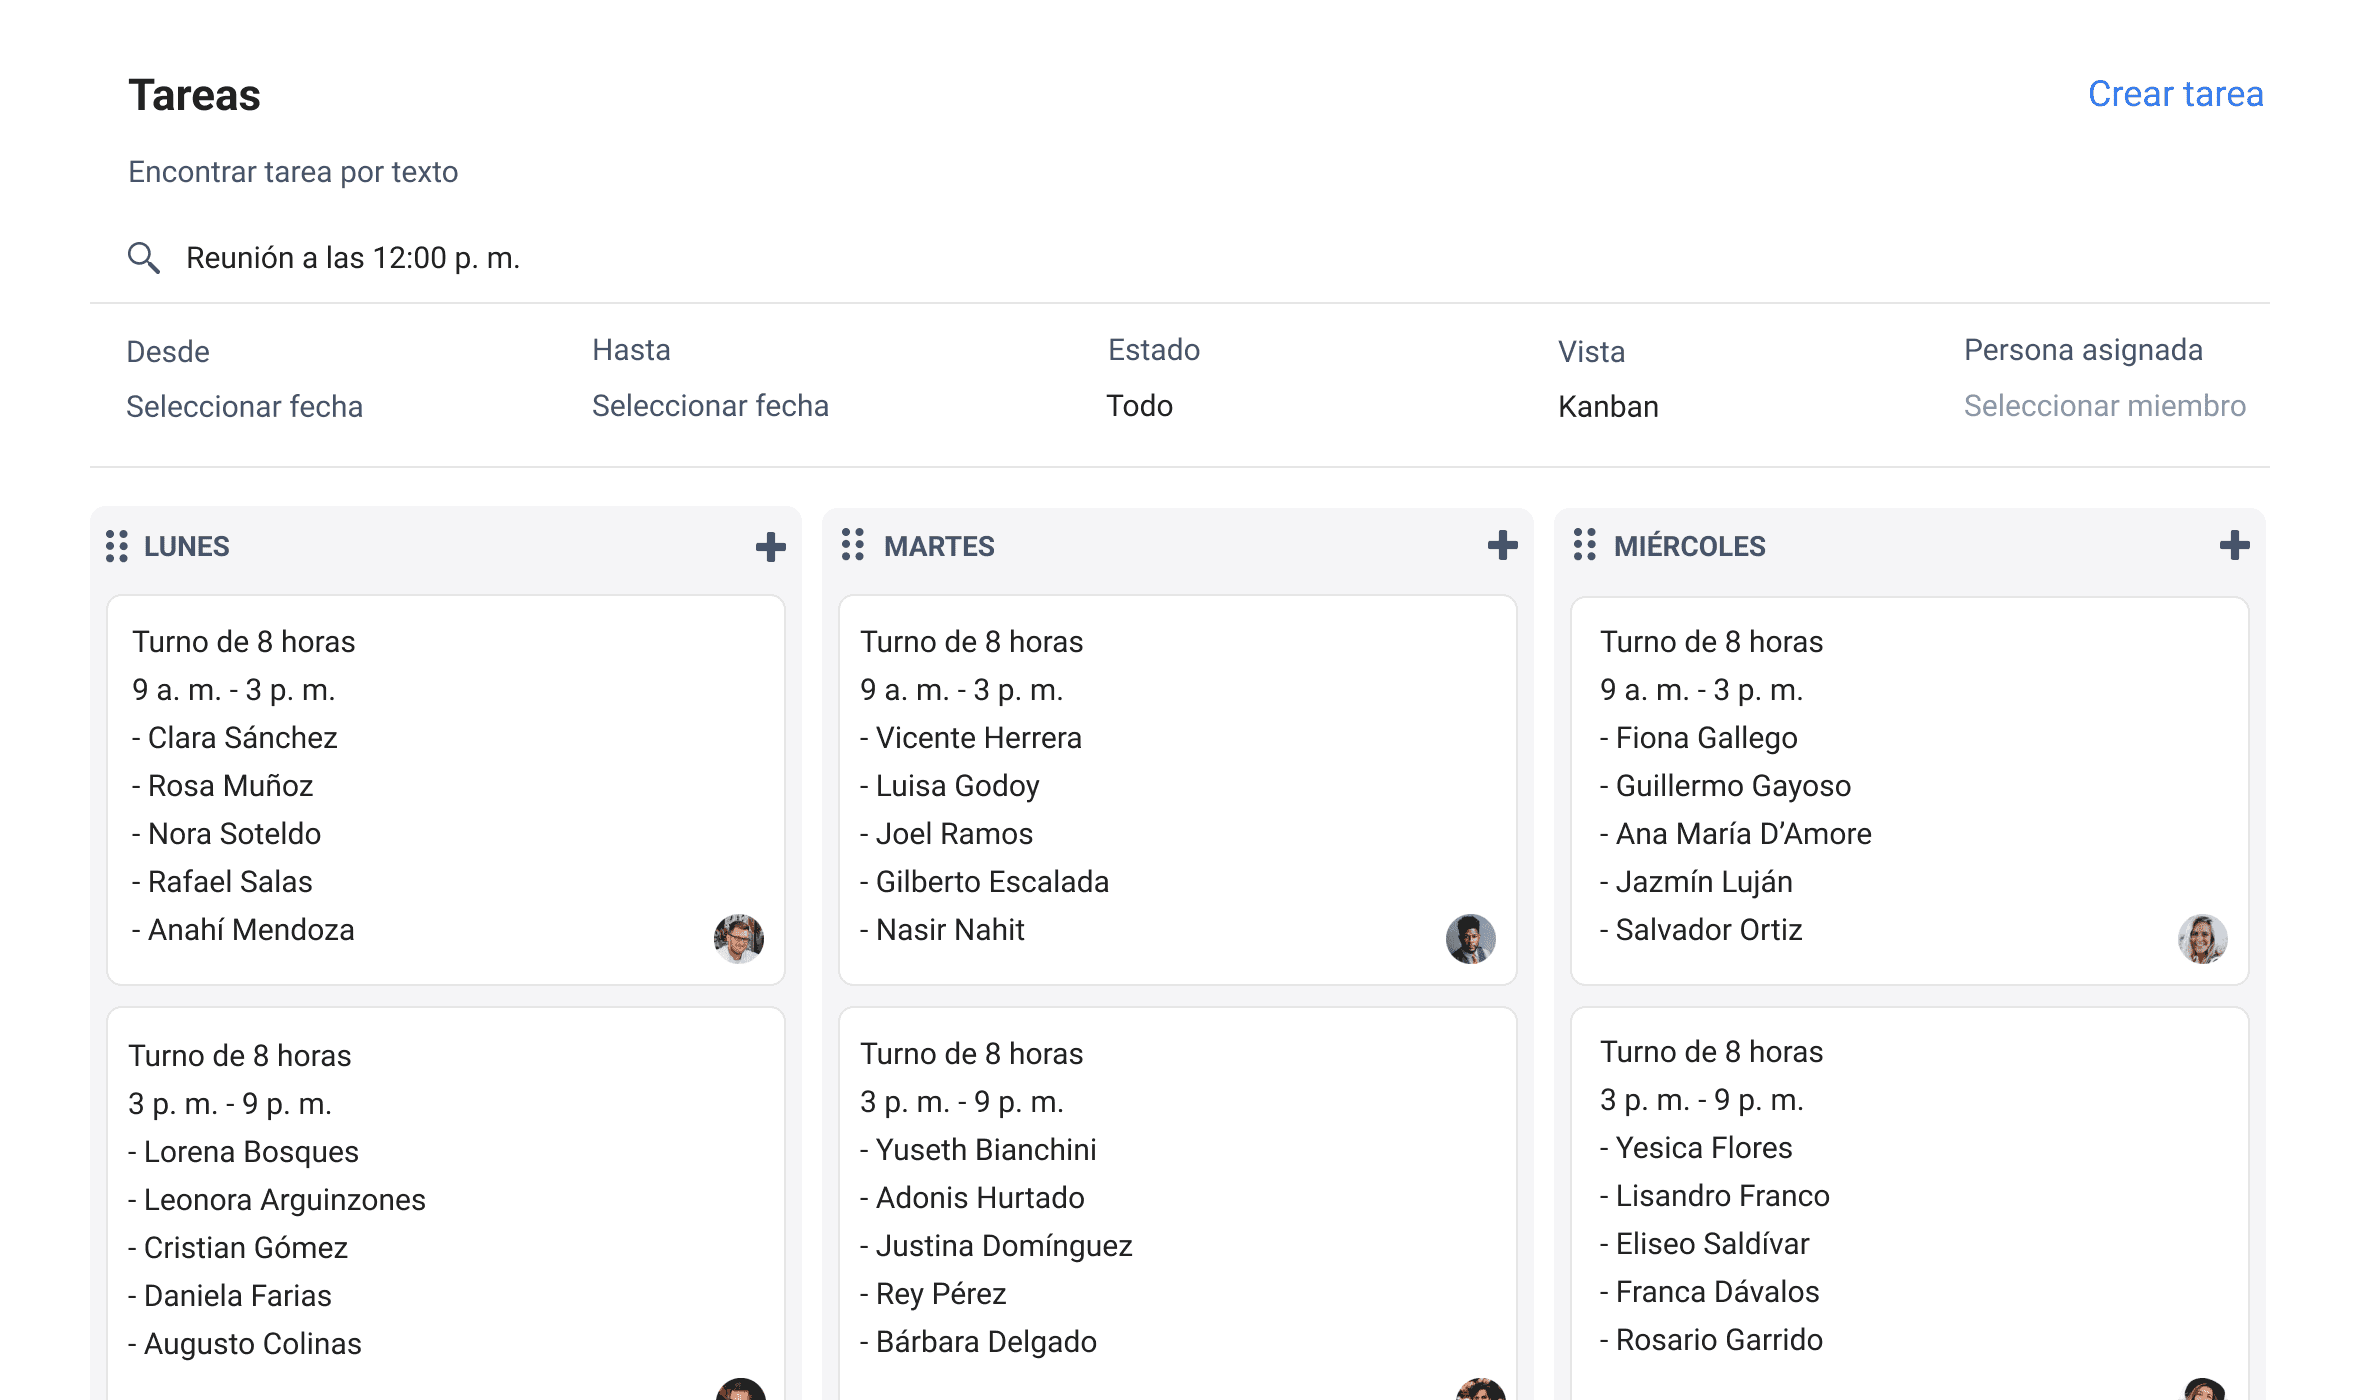Click the drag handle beside MARTES header
Viewport: 2360px width, 1400px height.
tap(851, 546)
